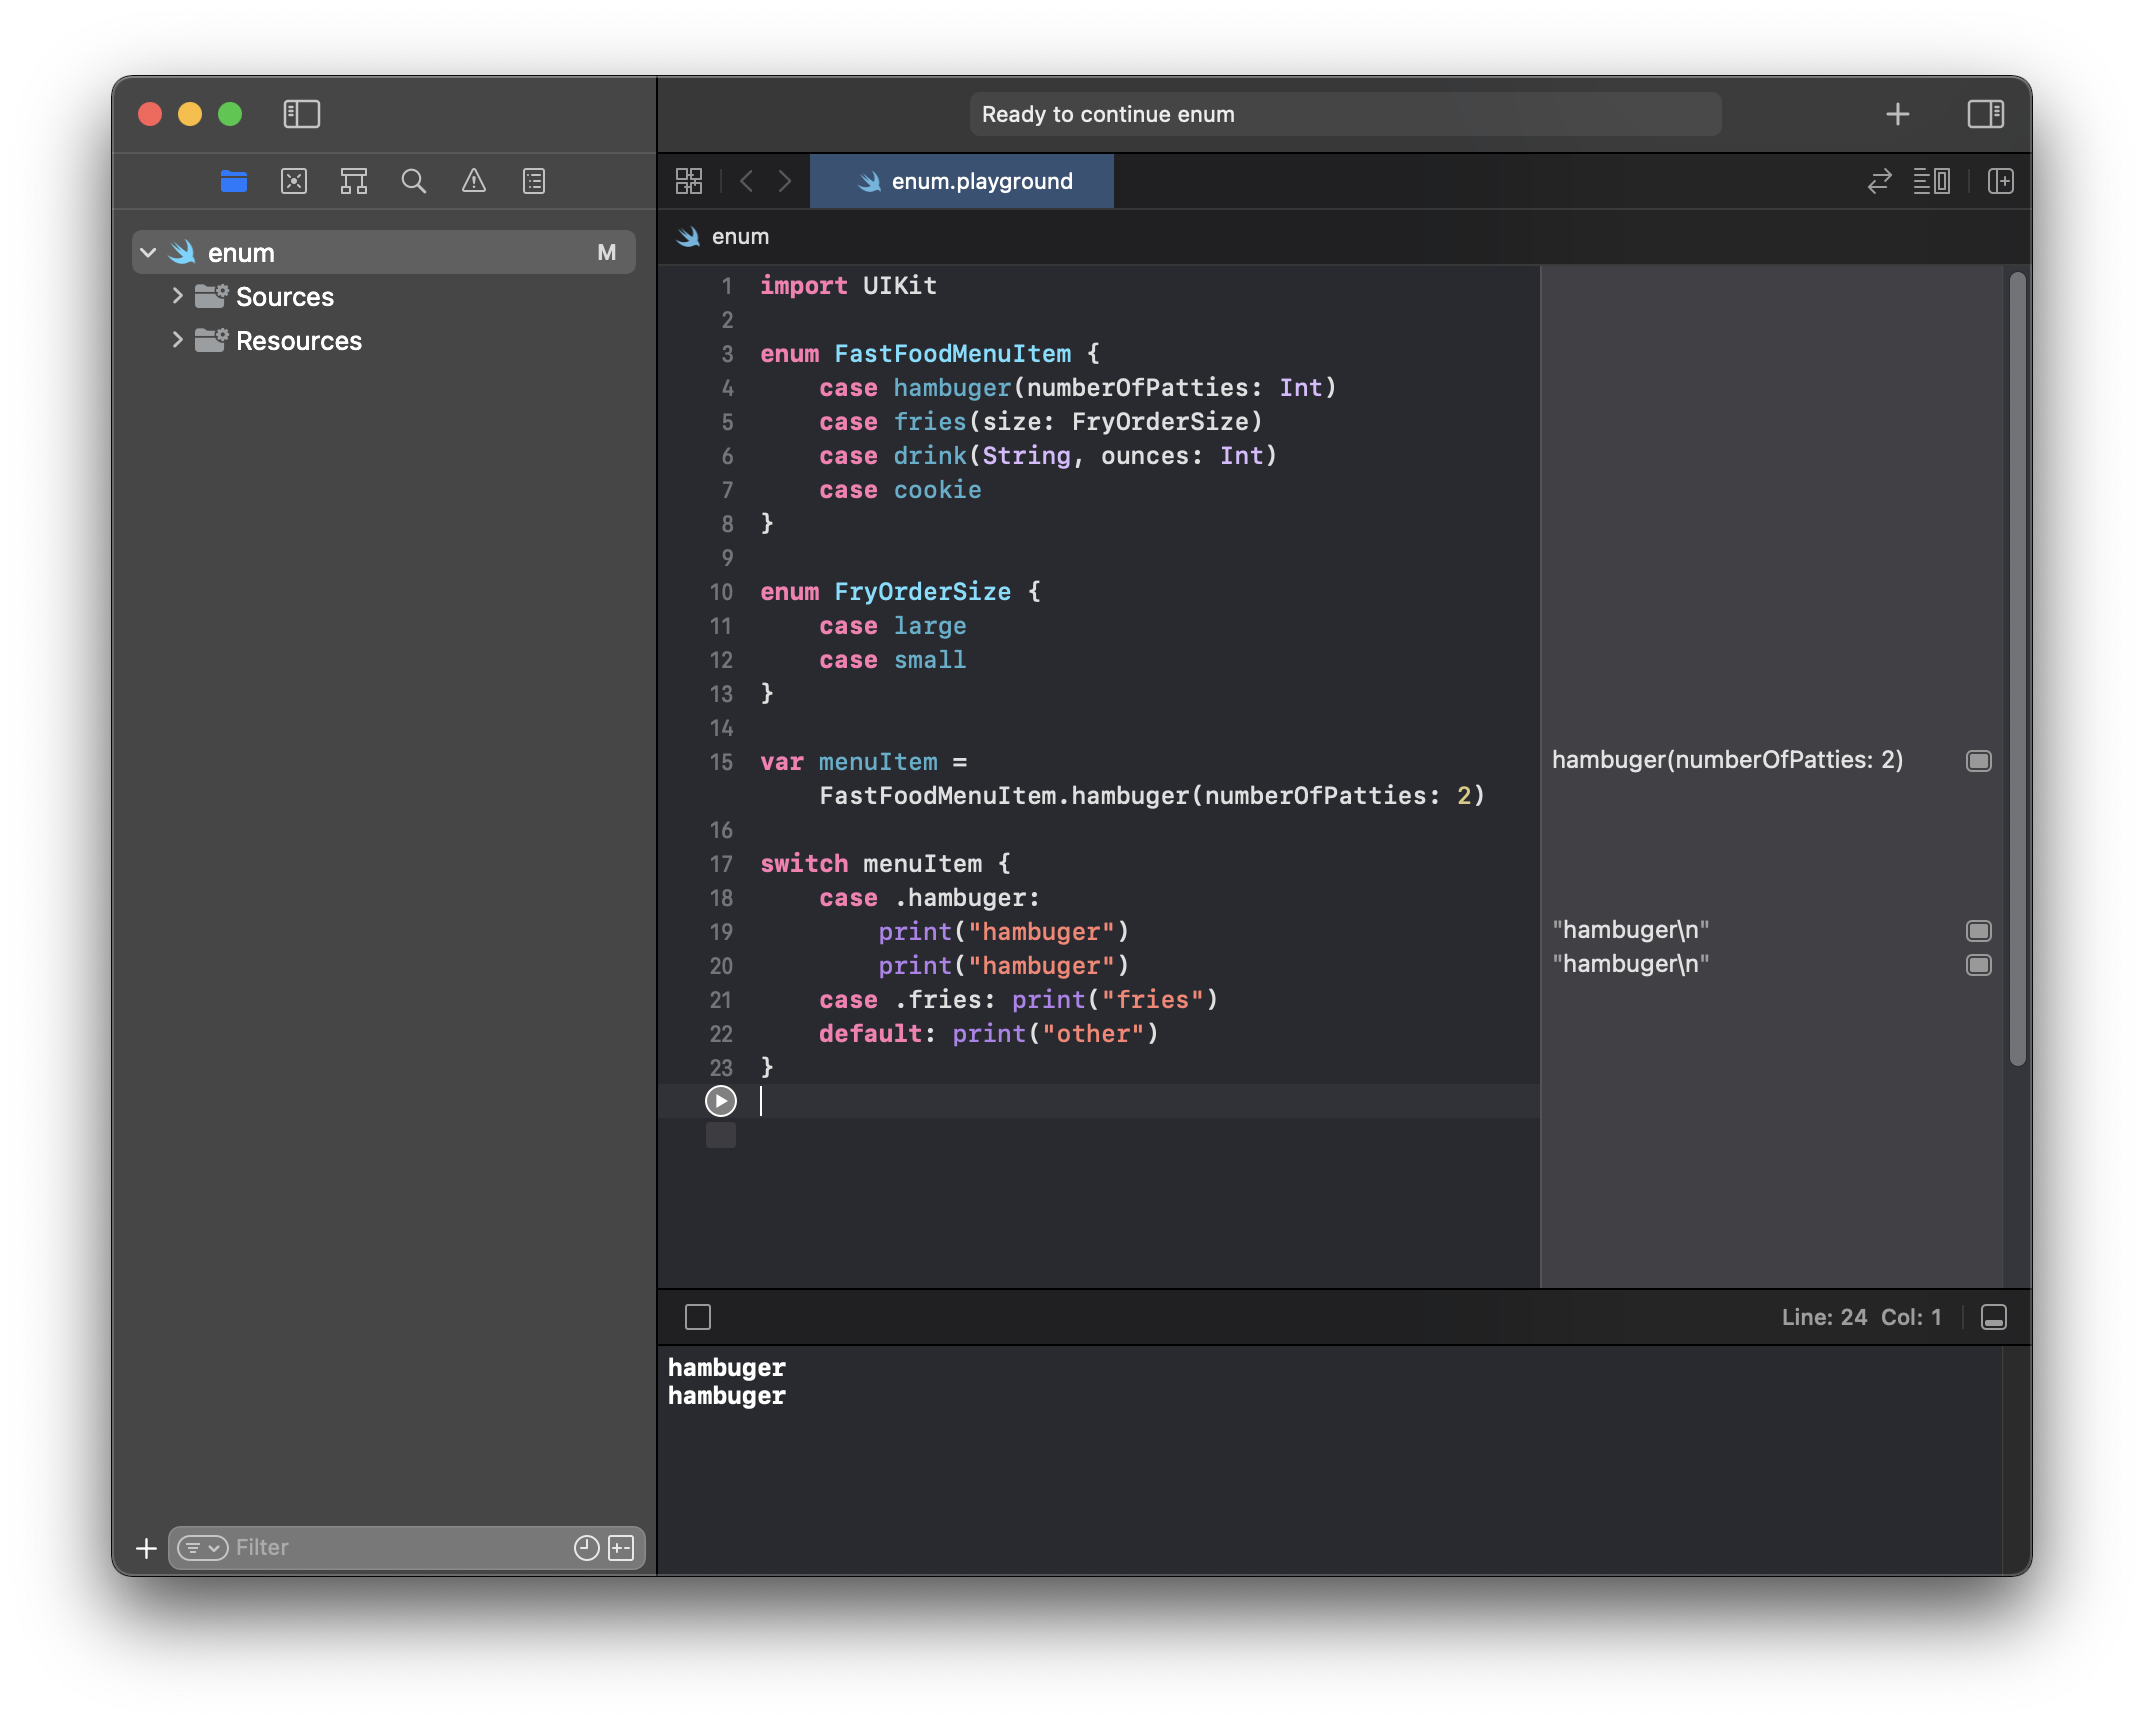Run playground with the play button
The height and width of the screenshot is (1724, 2144).
[720, 1101]
